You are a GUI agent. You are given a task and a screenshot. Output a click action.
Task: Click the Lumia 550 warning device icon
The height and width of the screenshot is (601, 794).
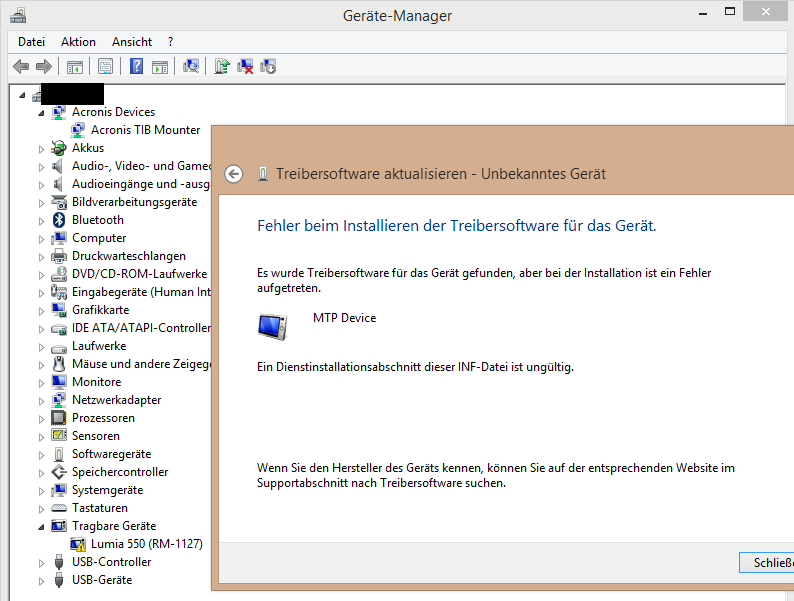(78, 544)
